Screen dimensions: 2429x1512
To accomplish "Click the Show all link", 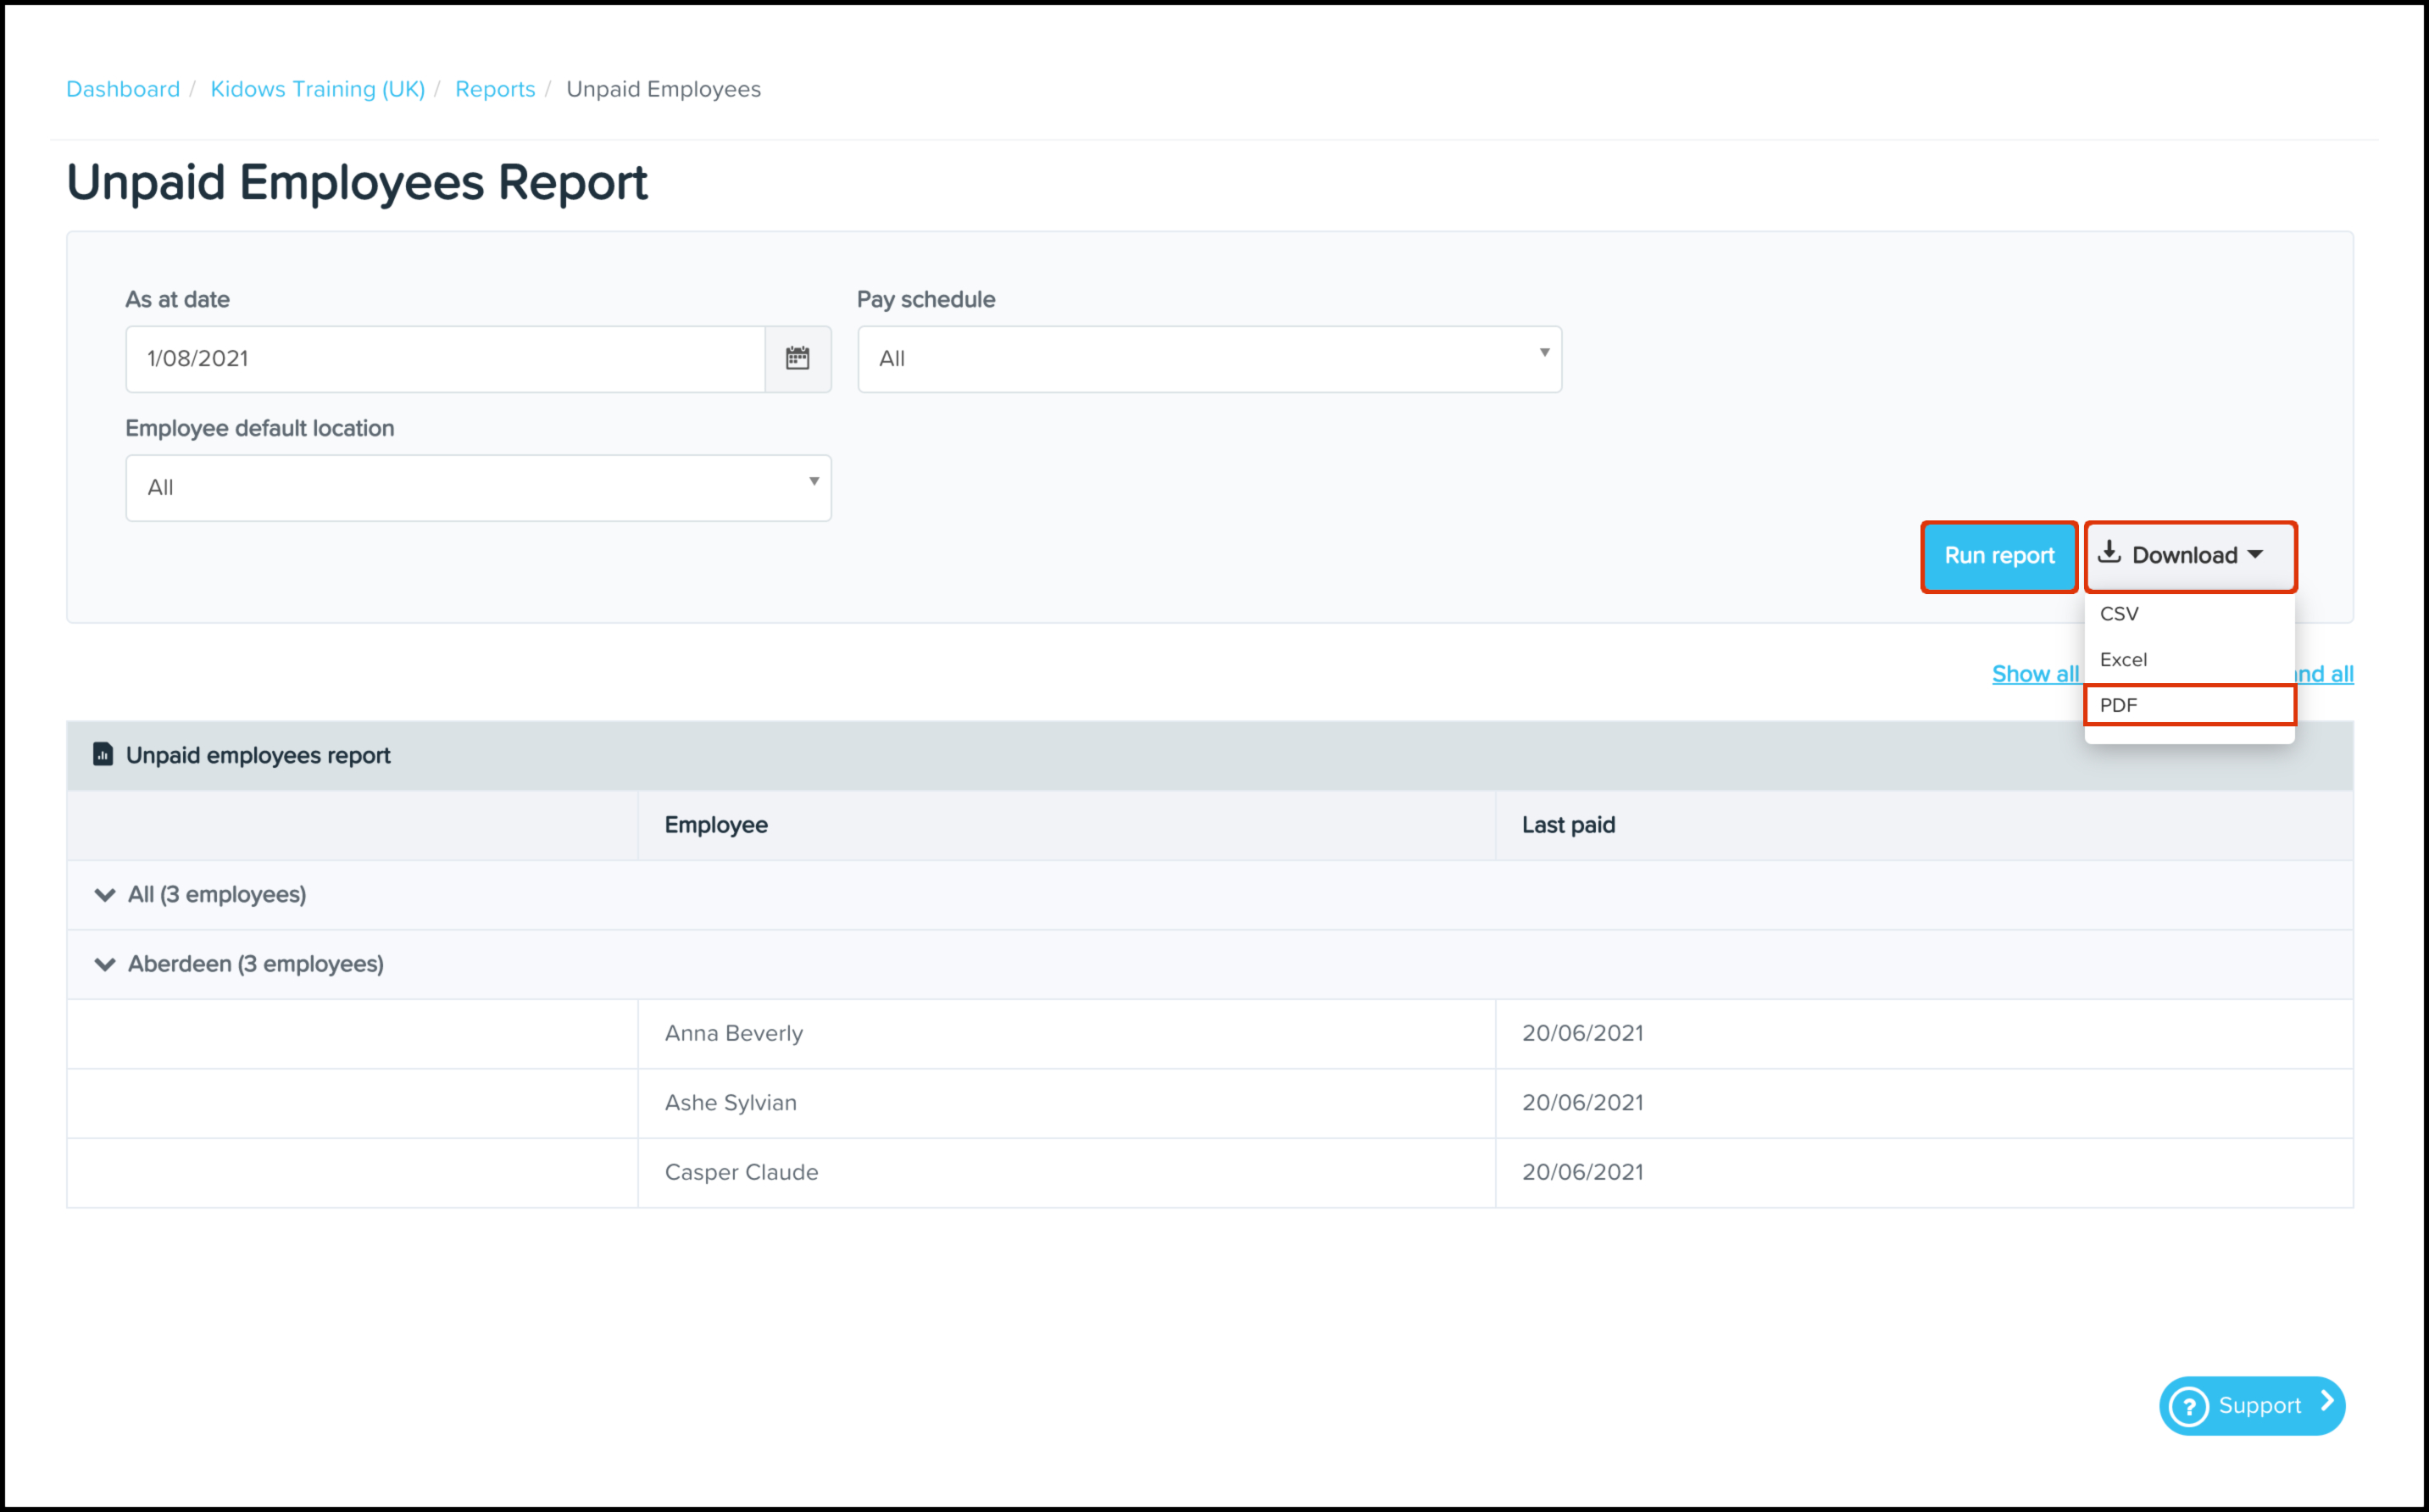I will [2034, 674].
